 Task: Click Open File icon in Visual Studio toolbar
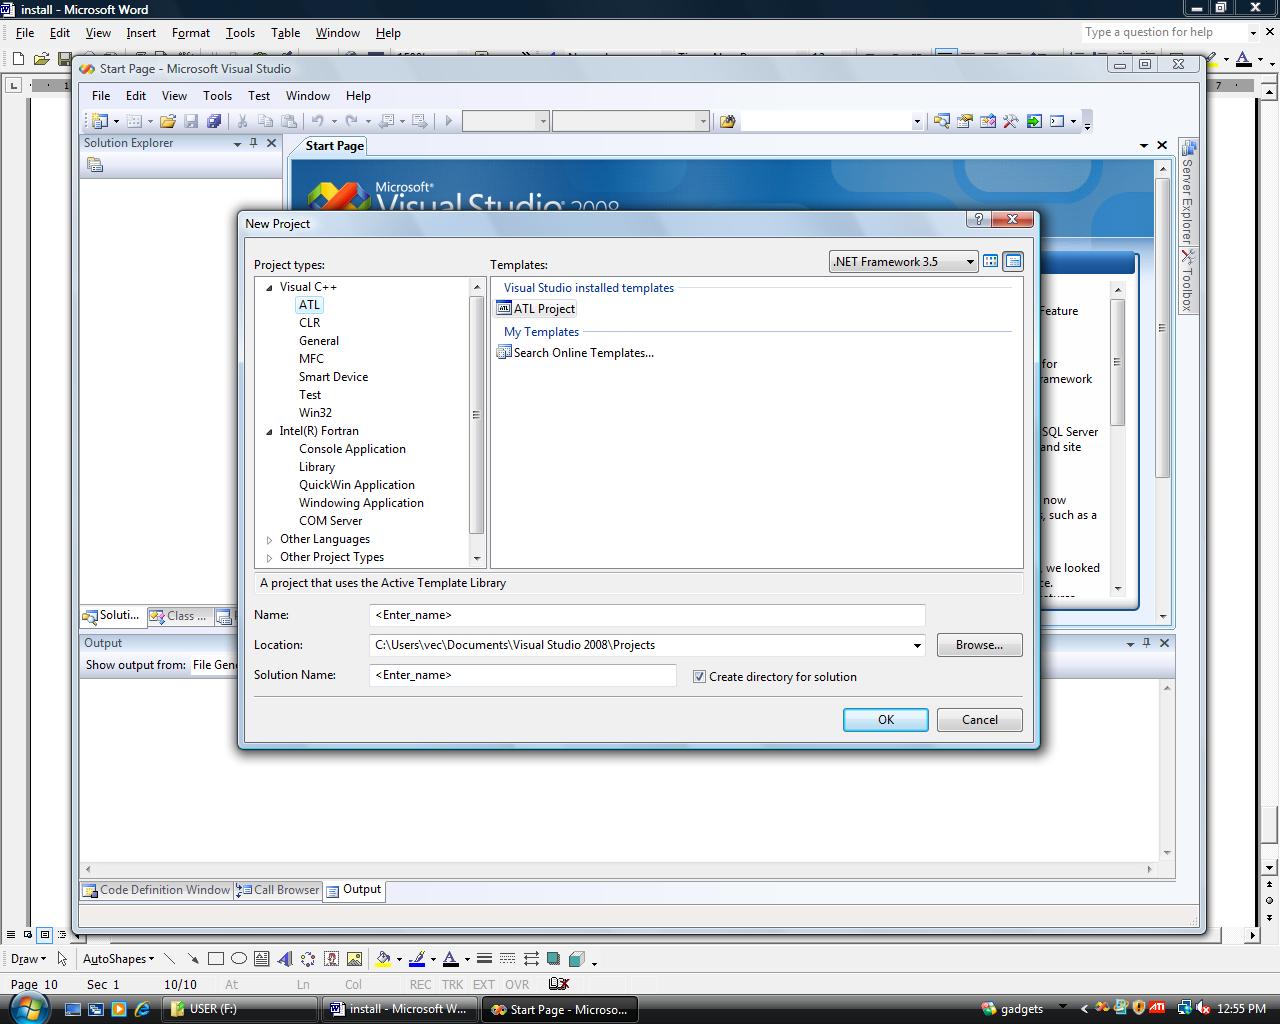167,121
